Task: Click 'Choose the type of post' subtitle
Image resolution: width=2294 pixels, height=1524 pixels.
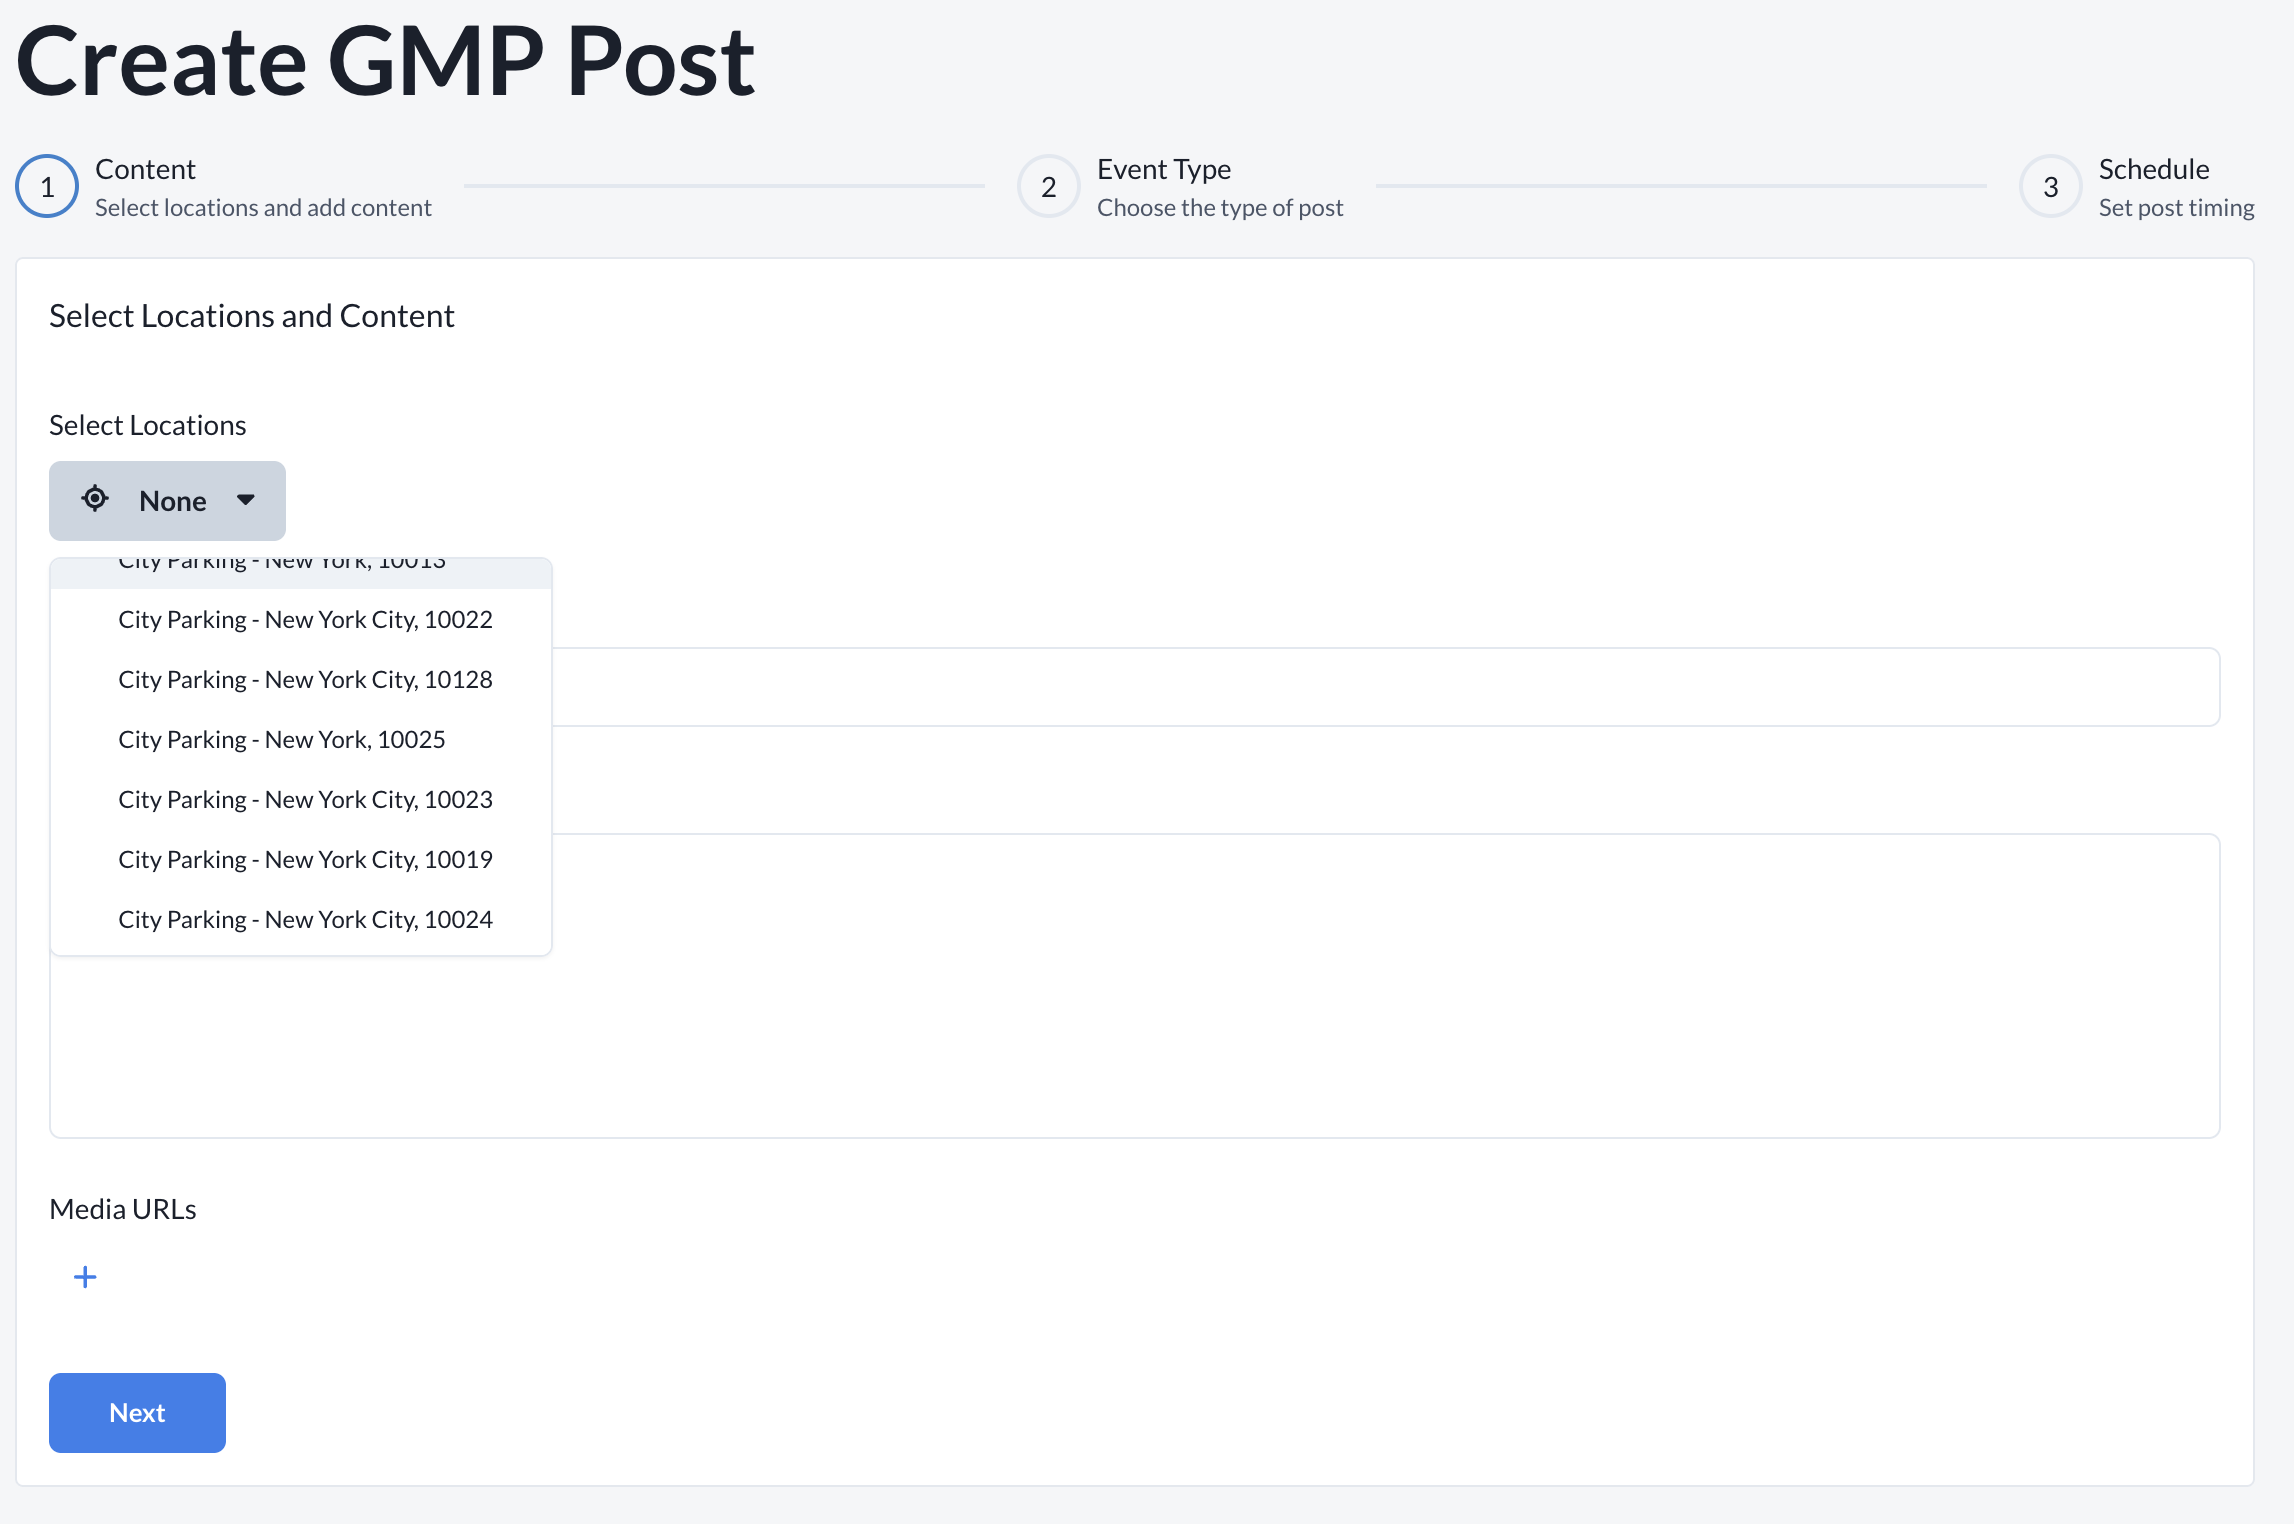Action: (x=1220, y=207)
